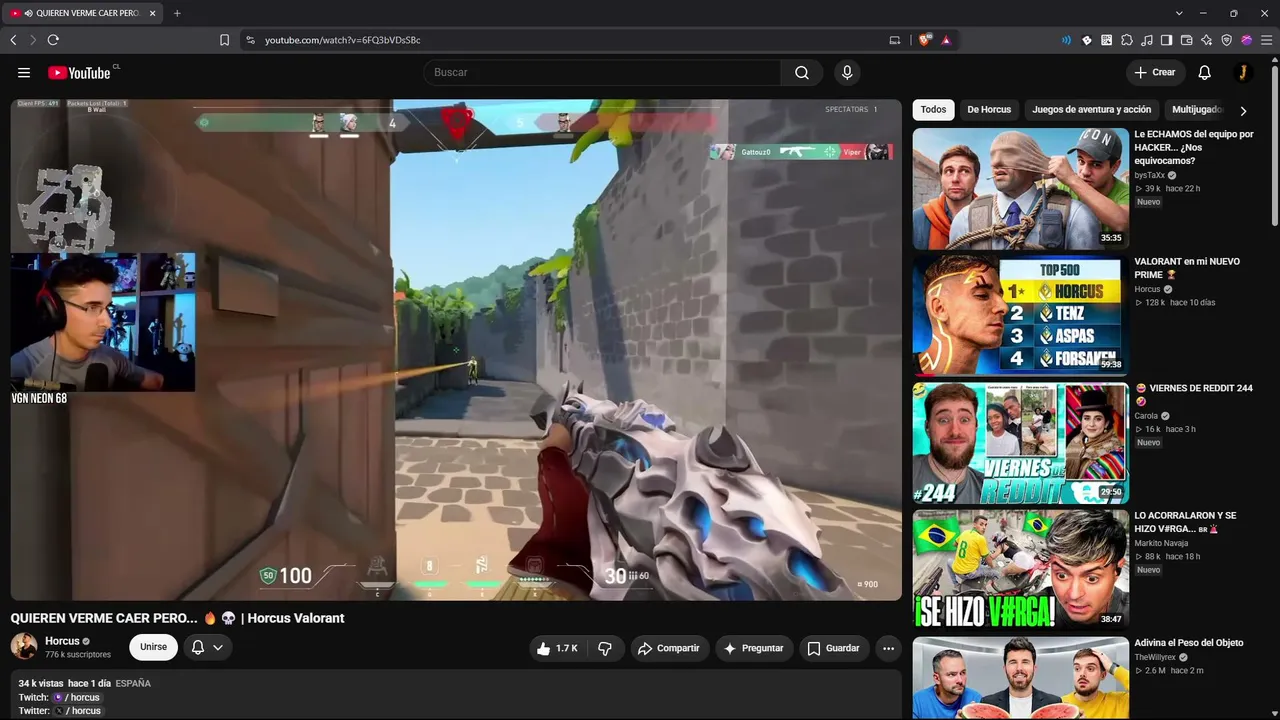The height and width of the screenshot is (720, 1280).
Task: Dislike the video with thumbs down
Action: coord(605,648)
